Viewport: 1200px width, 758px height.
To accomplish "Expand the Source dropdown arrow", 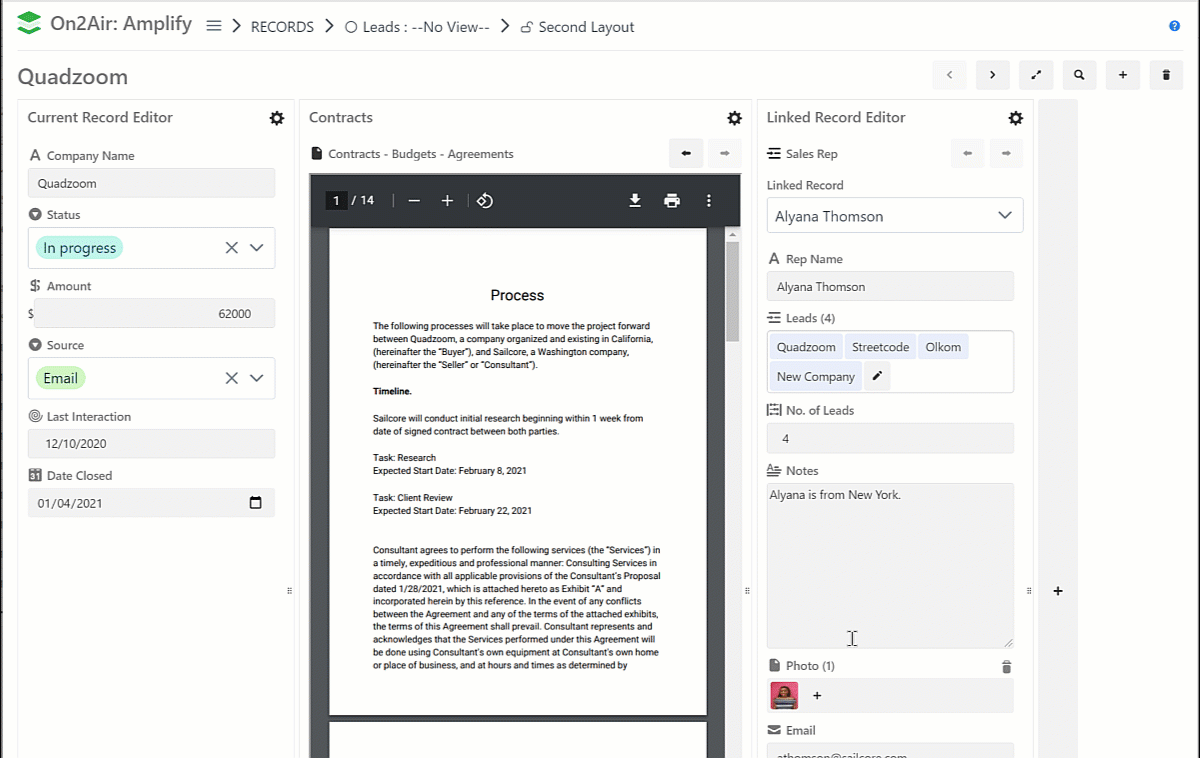I will pos(256,378).
